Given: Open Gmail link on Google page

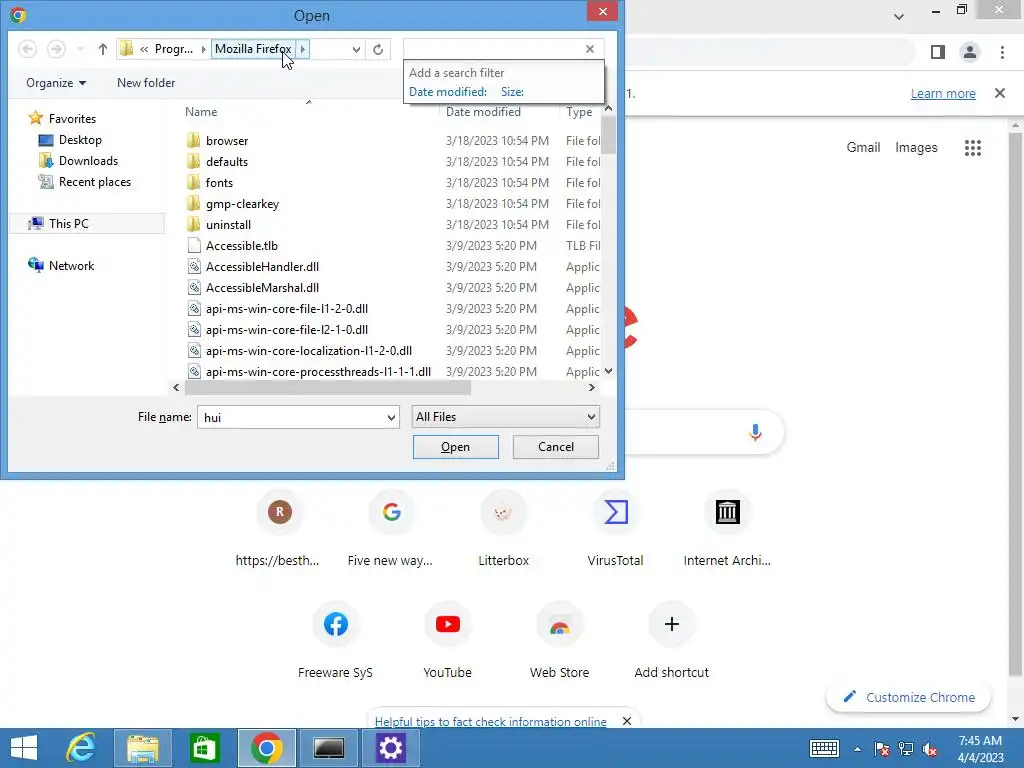Looking at the screenshot, I should (863, 148).
